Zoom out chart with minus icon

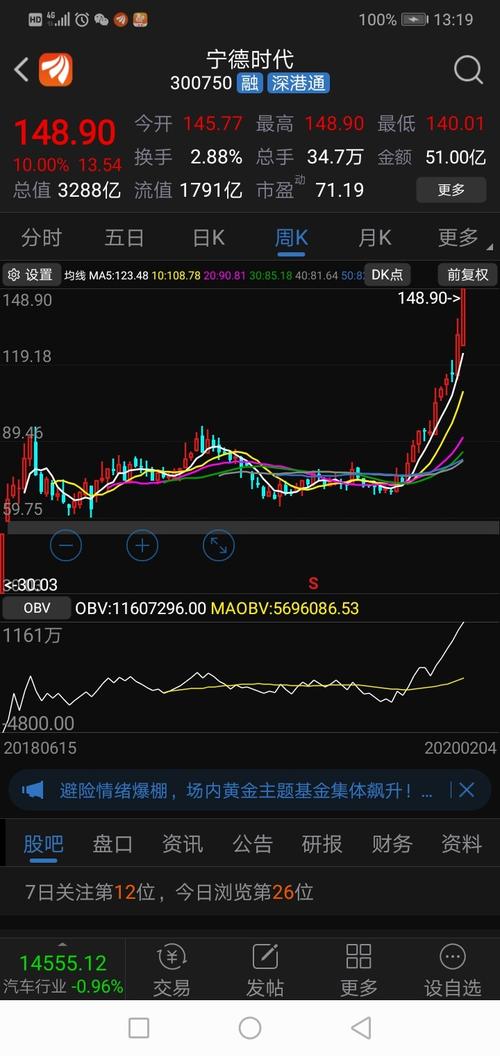click(x=66, y=546)
